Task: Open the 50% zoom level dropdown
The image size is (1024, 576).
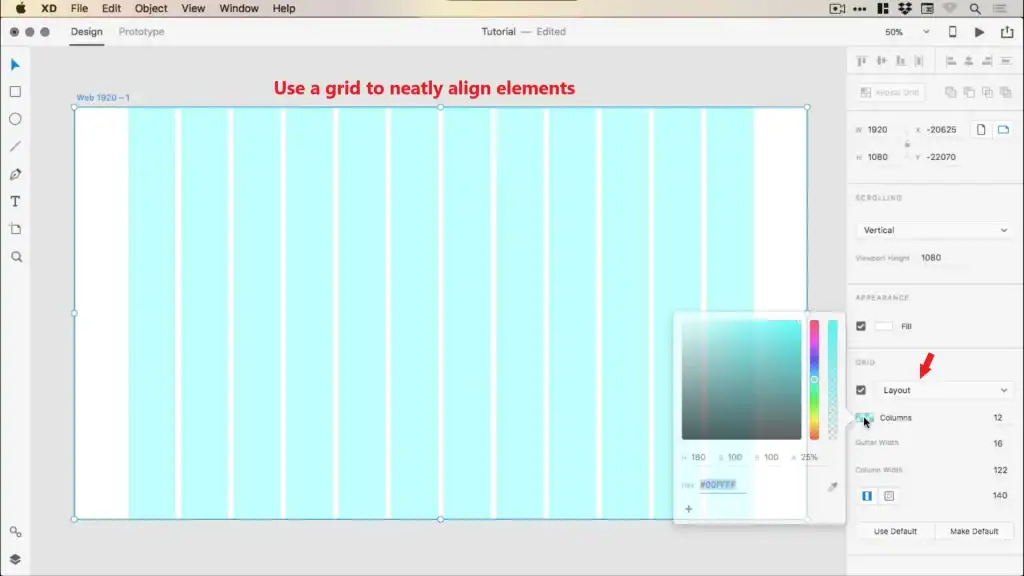Action: 907,32
